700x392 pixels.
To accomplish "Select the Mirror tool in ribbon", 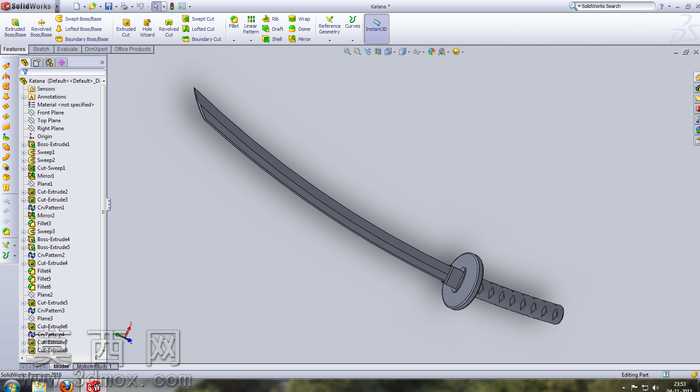I will (299, 39).
